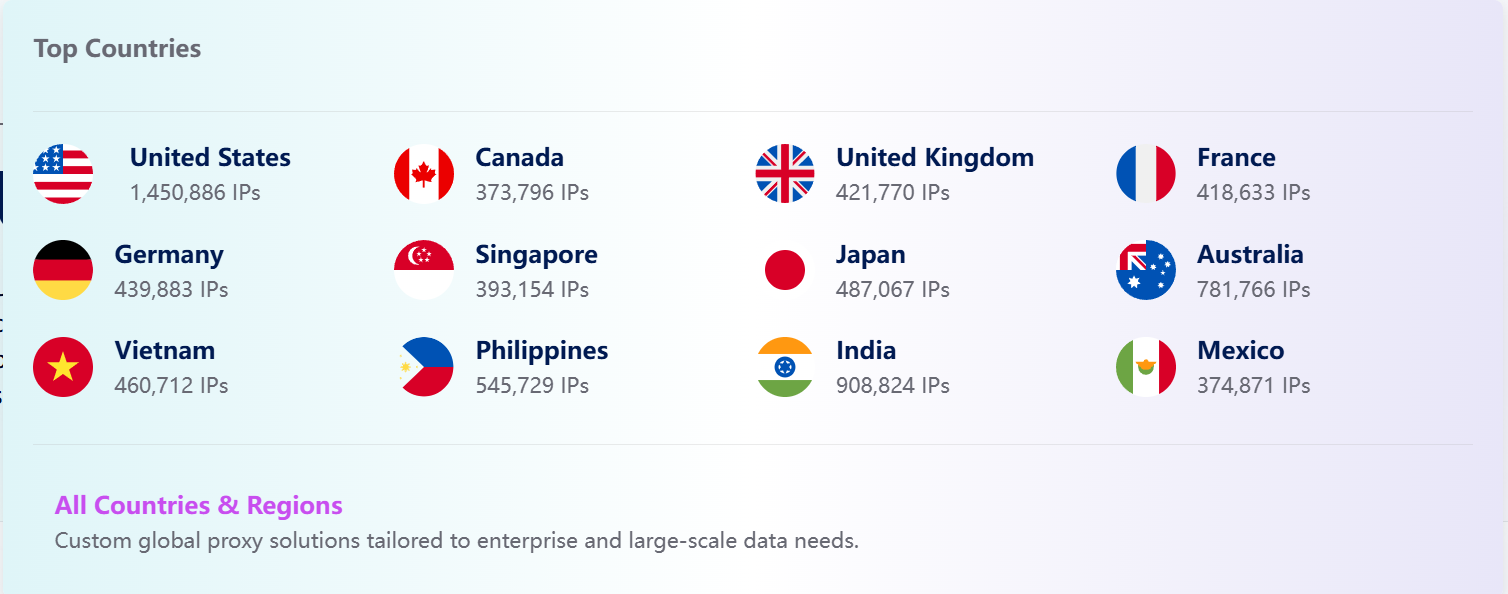Select the United Kingdom flag icon
This screenshot has height=594, width=1508.
point(785,174)
